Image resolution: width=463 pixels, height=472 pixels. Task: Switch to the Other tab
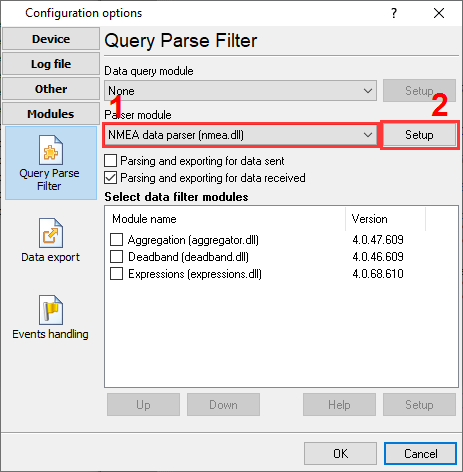pyautogui.click(x=51, y=89)
